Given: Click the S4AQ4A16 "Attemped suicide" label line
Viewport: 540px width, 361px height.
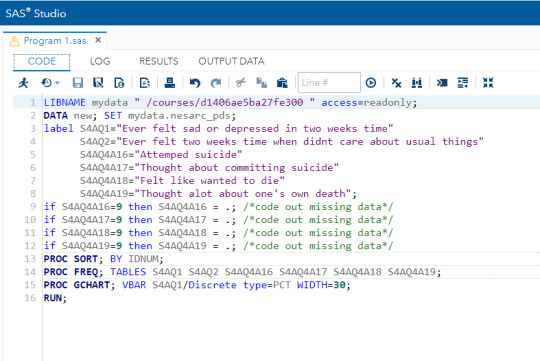Looking at the screenshot, I should coord(161,155).
